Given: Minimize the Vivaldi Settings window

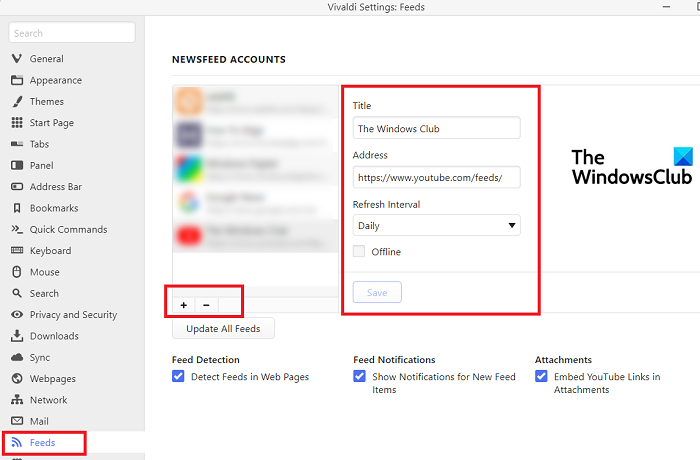Looking at the screenshot, I should click(x=667, y=7).
